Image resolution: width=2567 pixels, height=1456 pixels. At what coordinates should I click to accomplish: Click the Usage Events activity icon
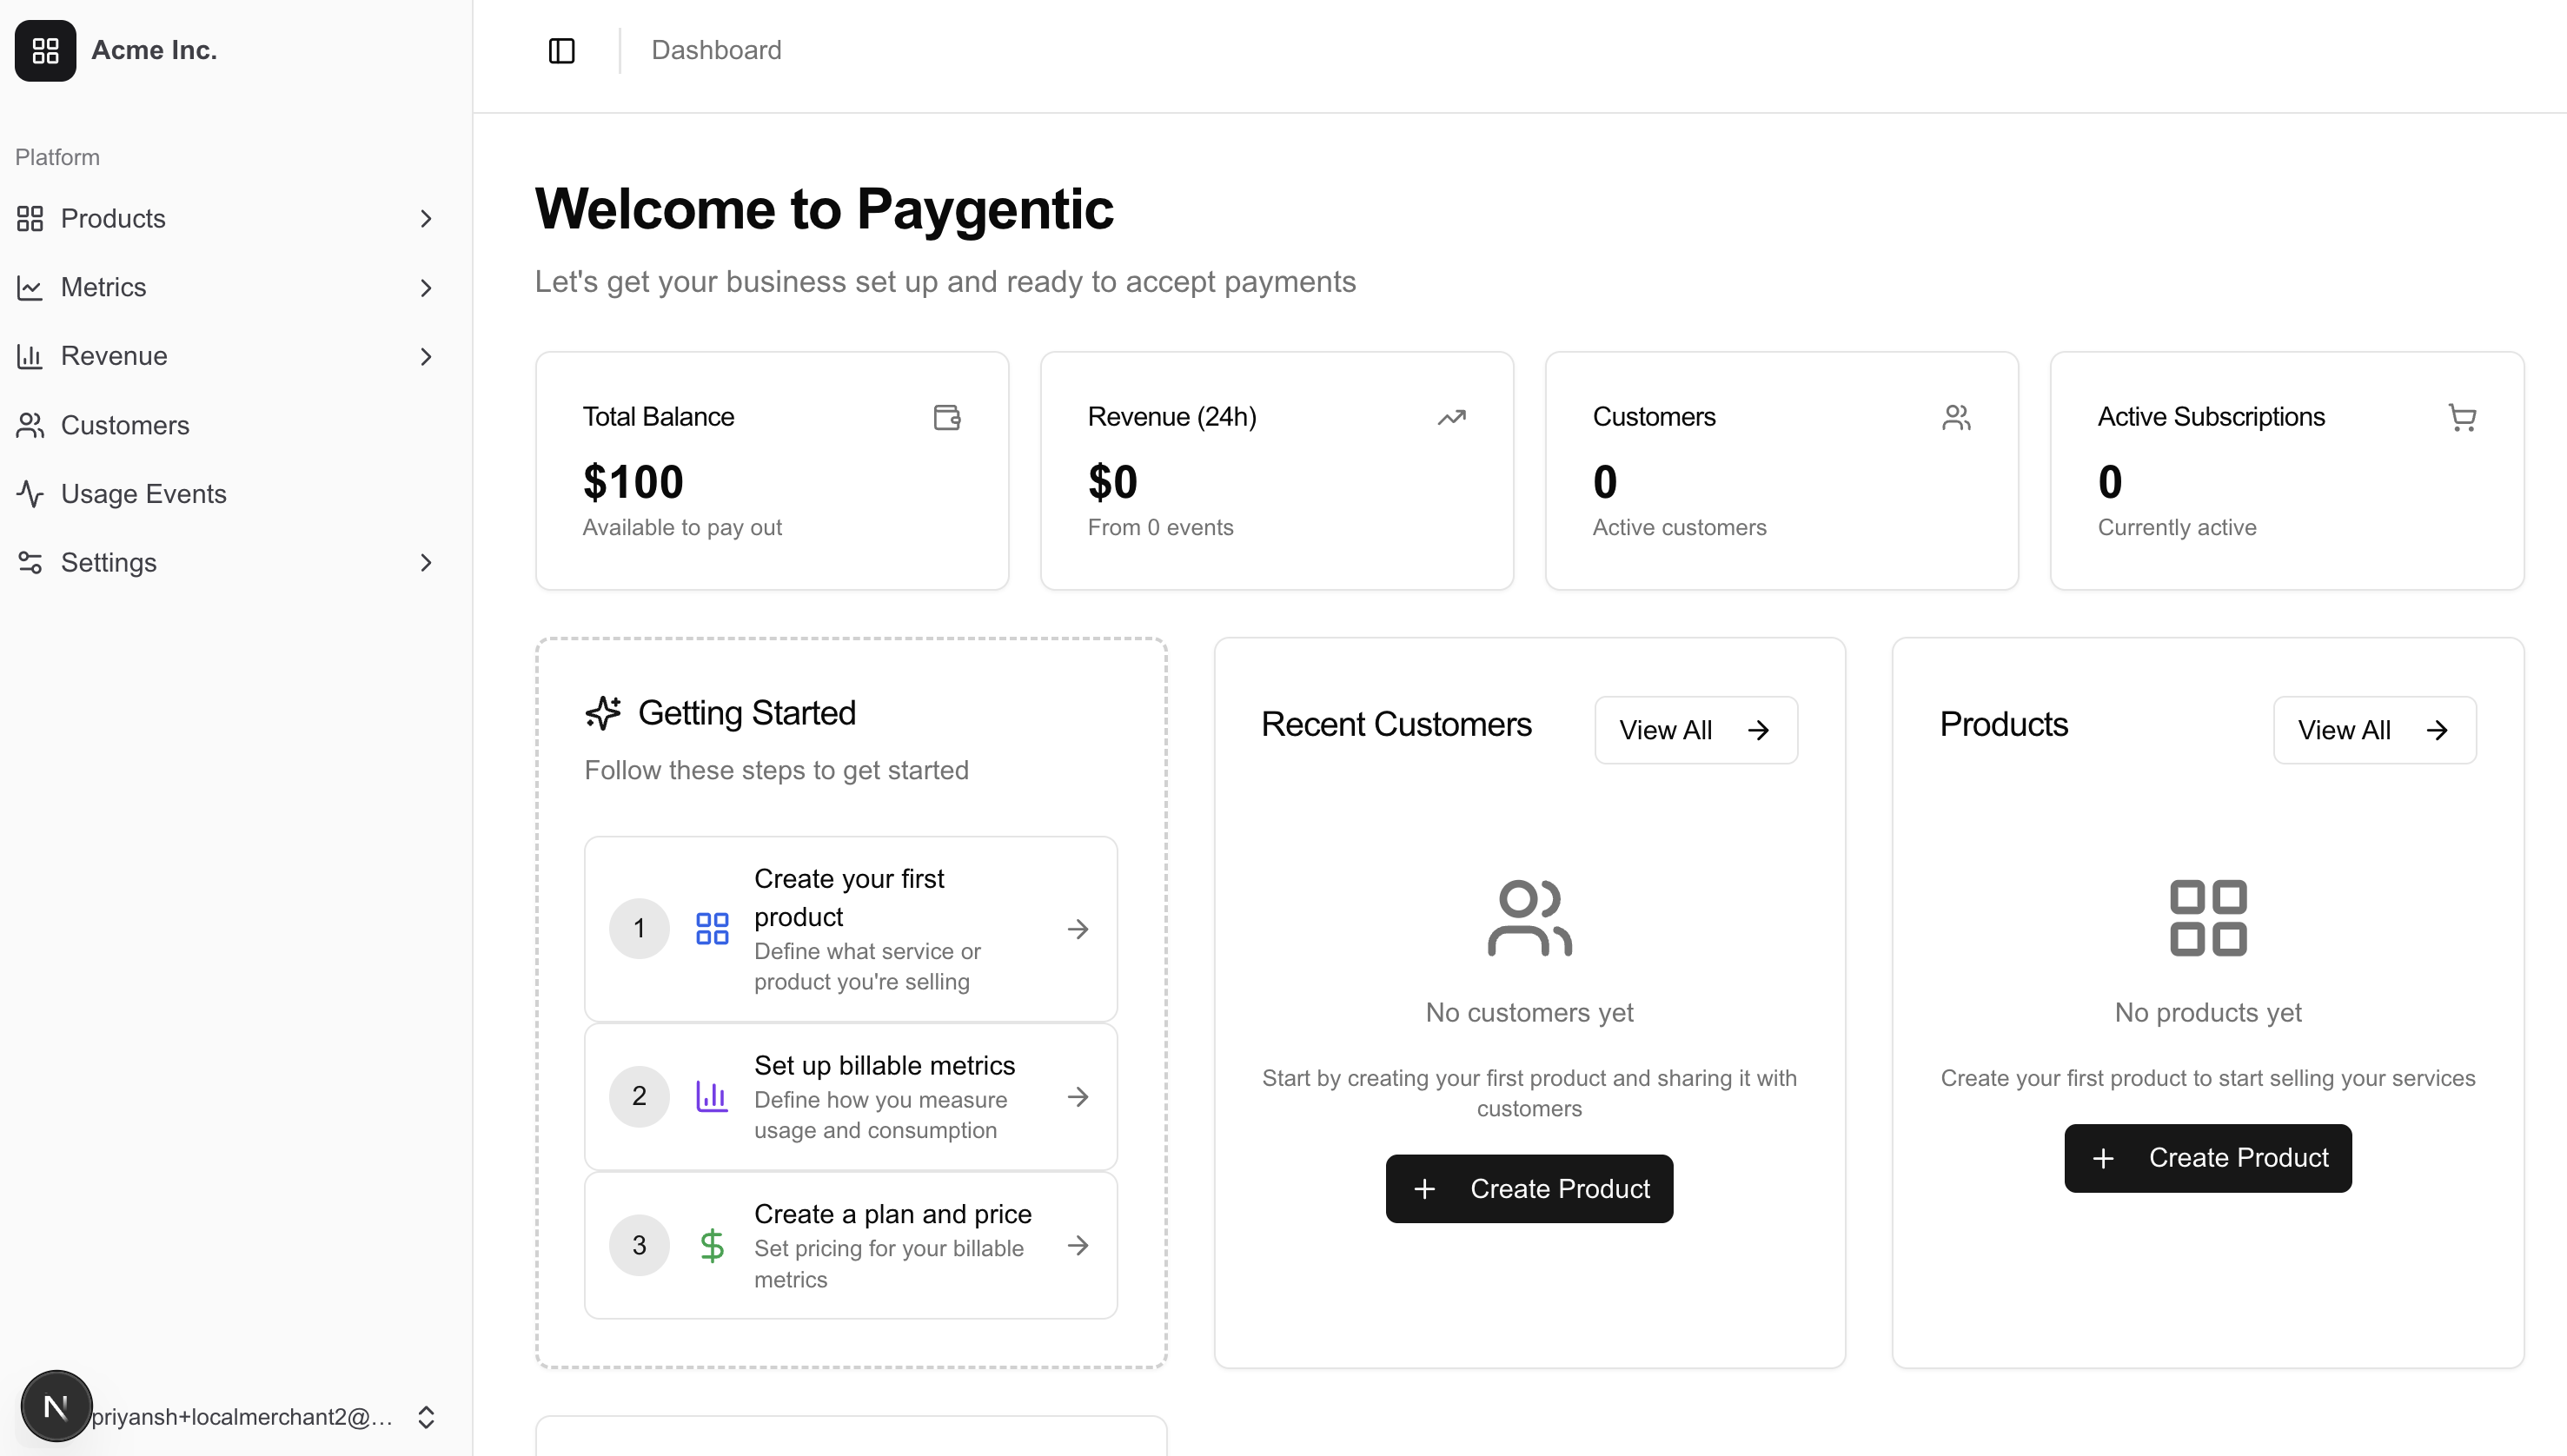pyautogui.click(x=30, y=494)
